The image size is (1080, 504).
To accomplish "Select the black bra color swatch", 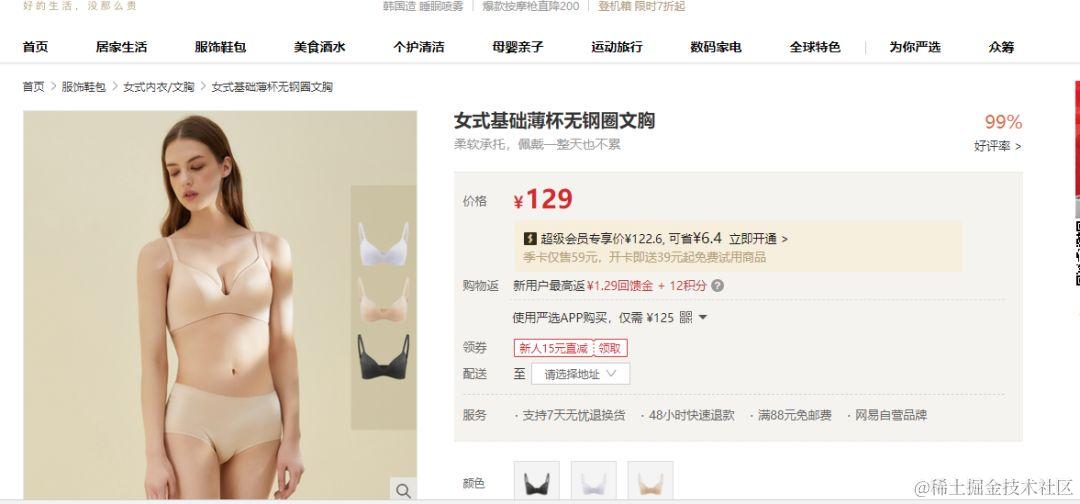I will coord(537,482).
